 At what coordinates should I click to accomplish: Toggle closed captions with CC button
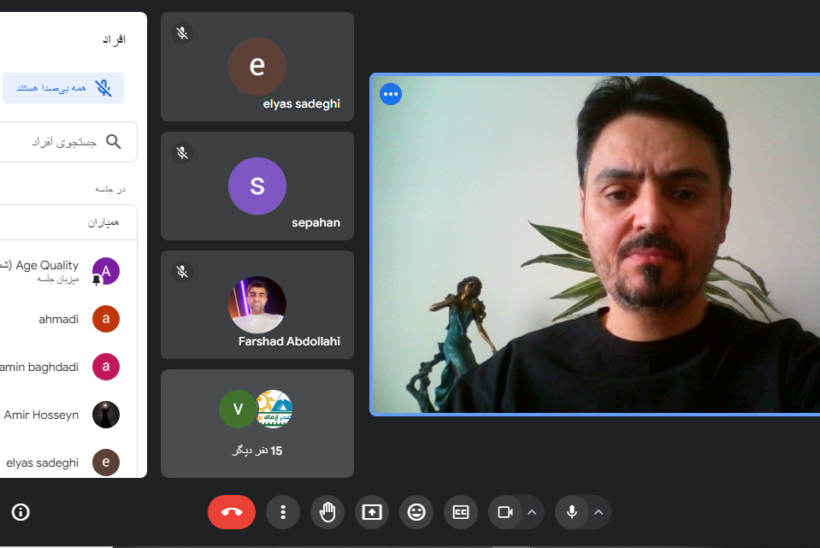[461, 512]
